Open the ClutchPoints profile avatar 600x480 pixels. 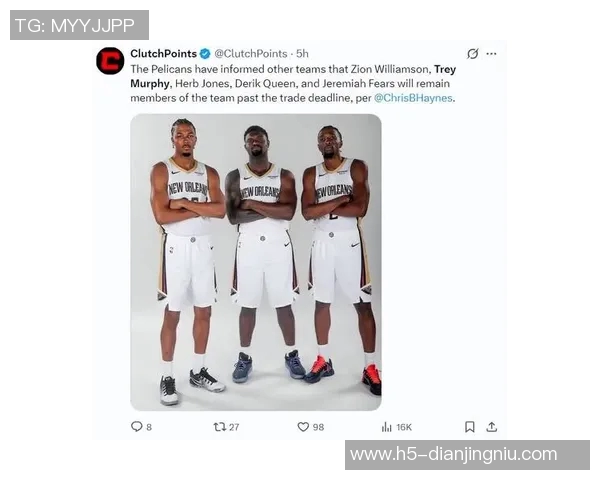coord(110,60)
